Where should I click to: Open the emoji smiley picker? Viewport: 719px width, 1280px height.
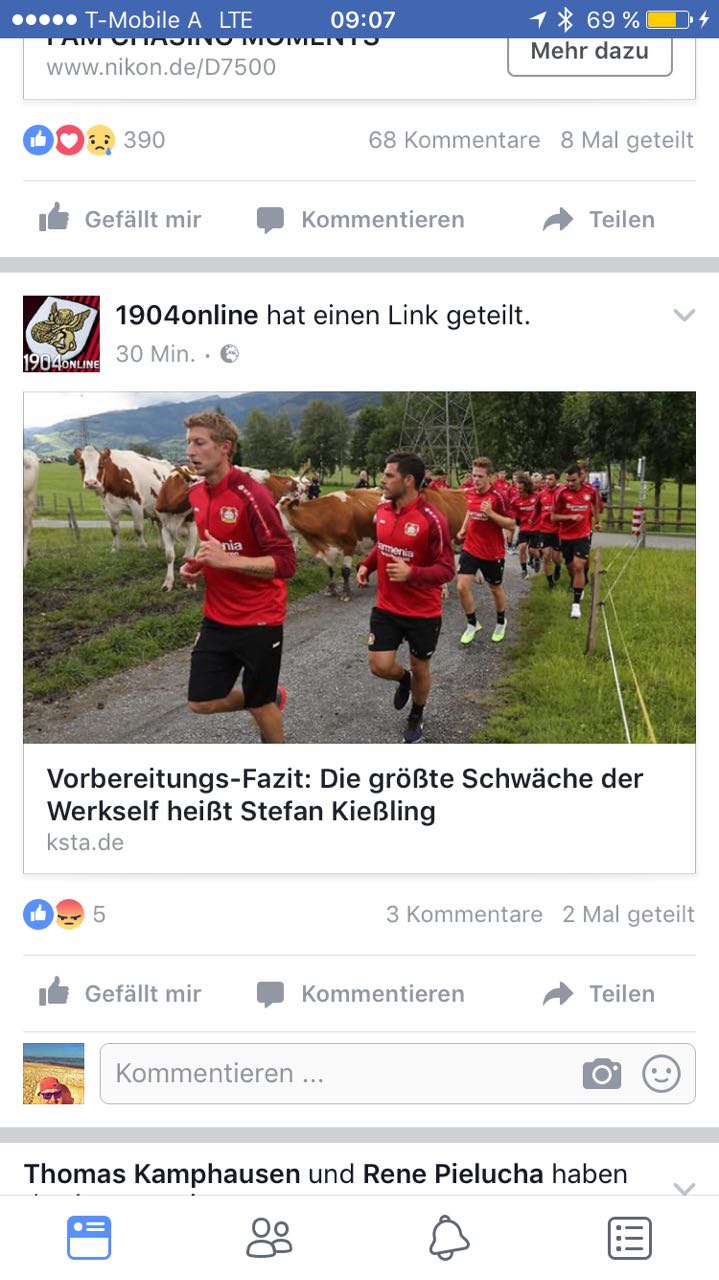click(661, 1074)
